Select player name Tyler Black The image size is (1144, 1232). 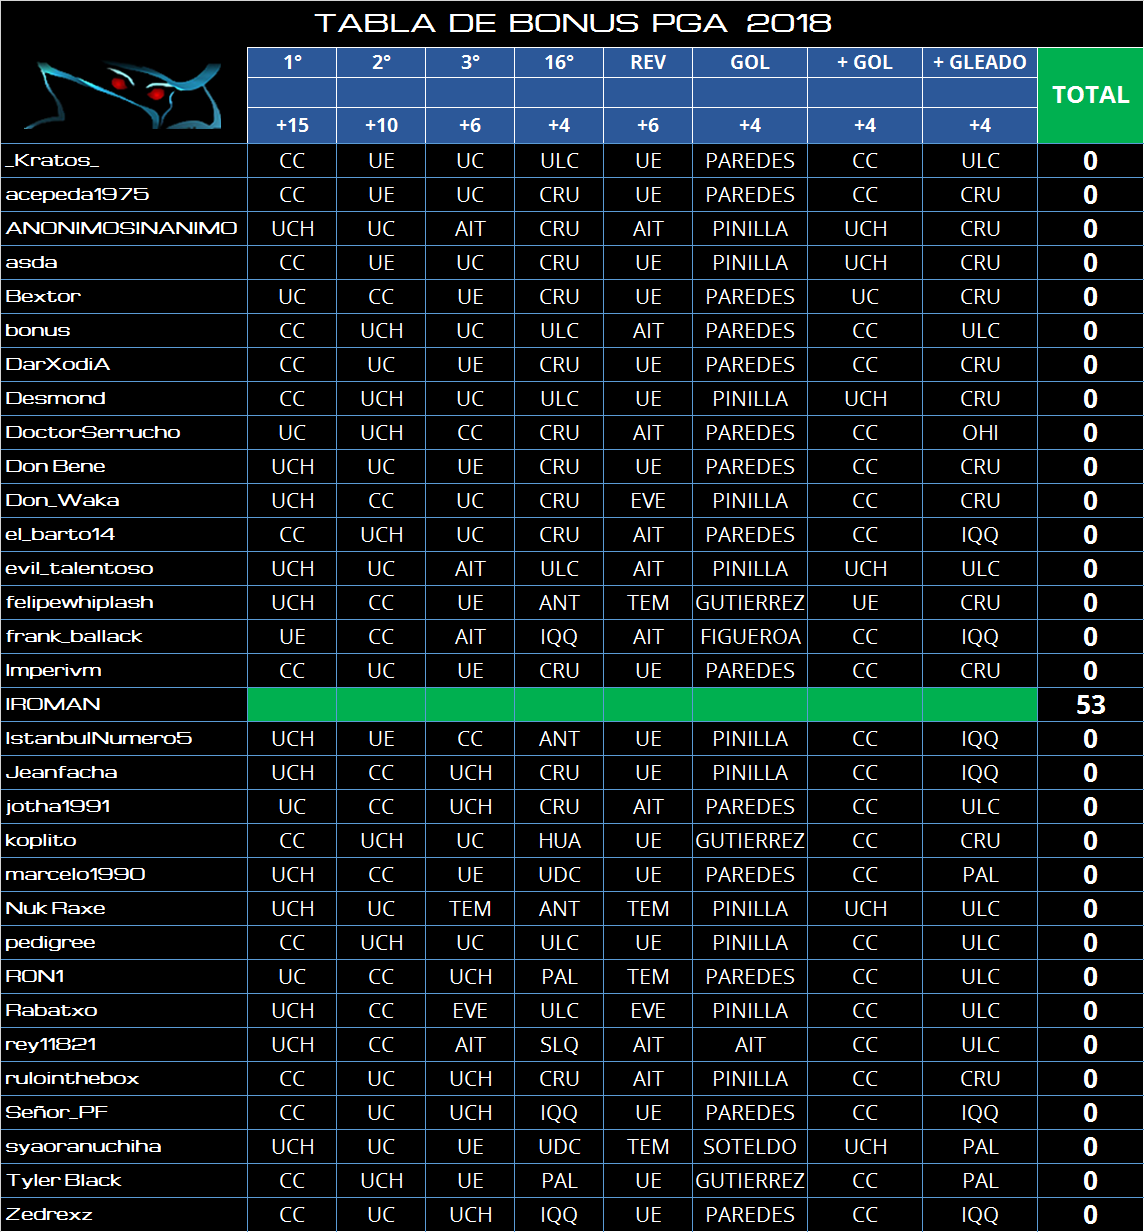[x=63, y=1181]
